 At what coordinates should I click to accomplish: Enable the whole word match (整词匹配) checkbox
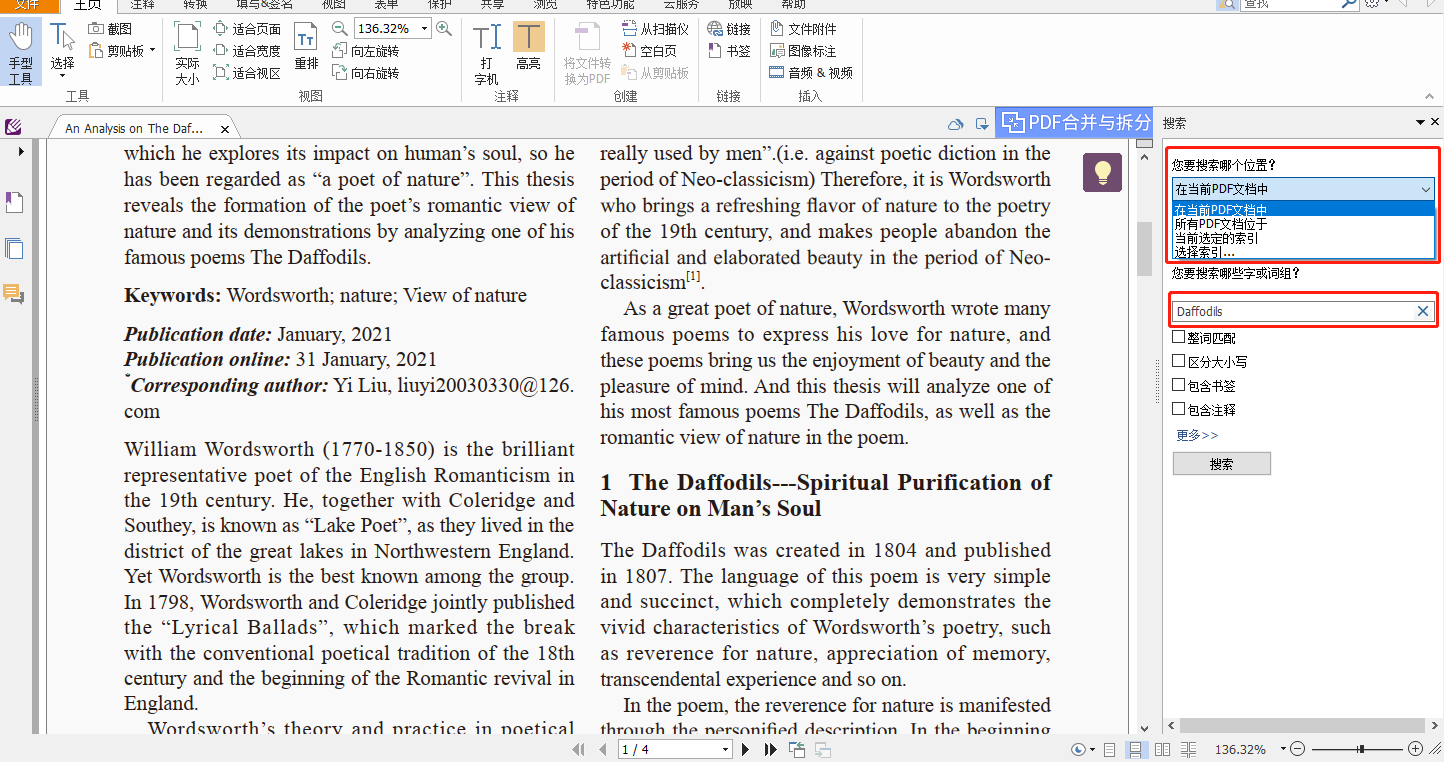(x=1179, y=338)
